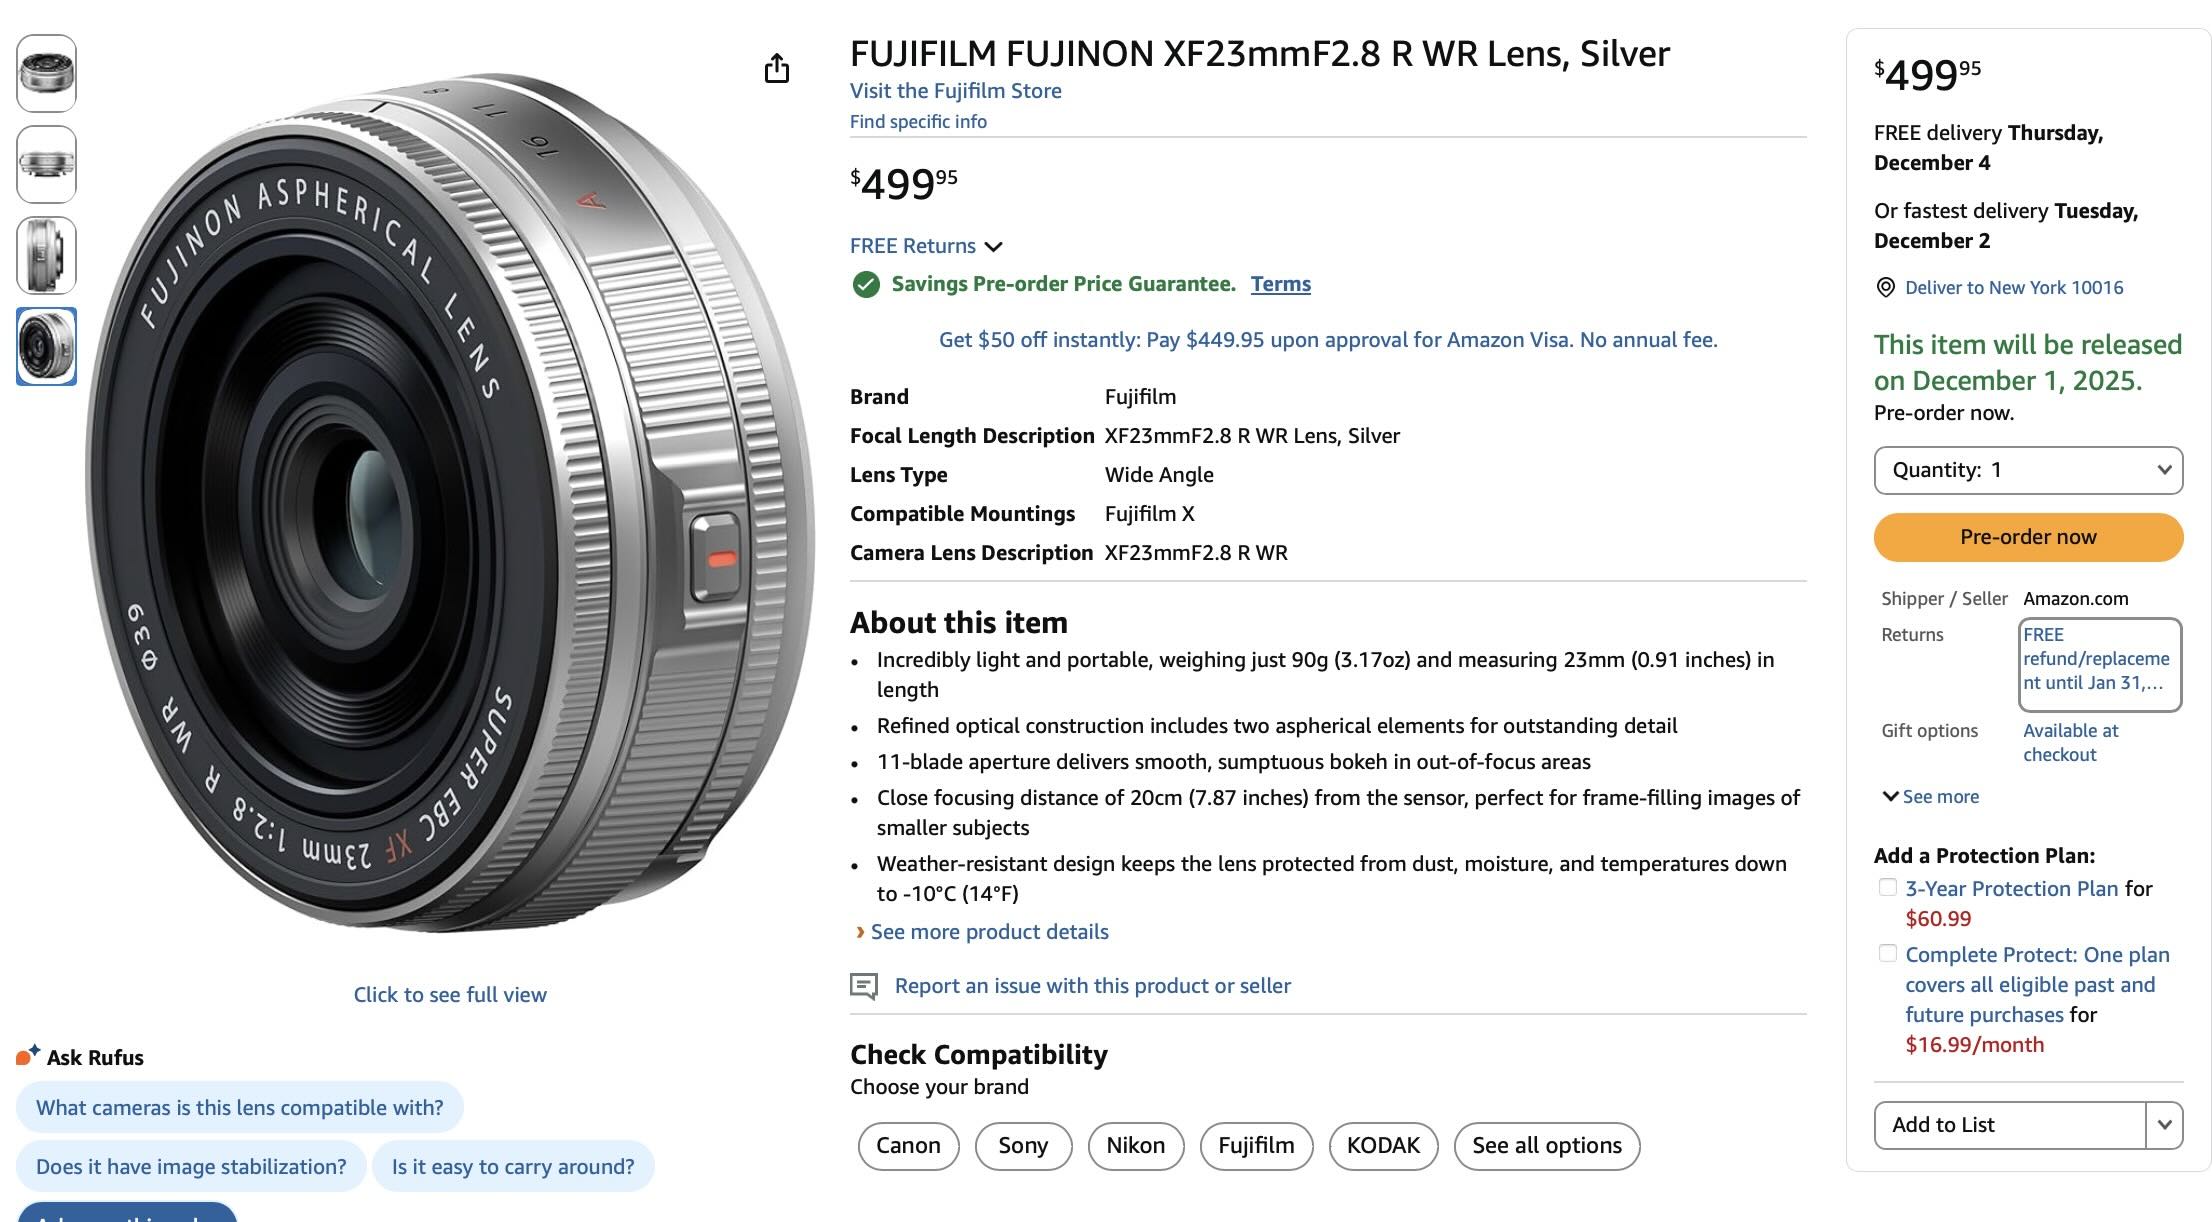
Task: Select currently highlighted fourth product thumbnail
Action: [x=45, y=345]
